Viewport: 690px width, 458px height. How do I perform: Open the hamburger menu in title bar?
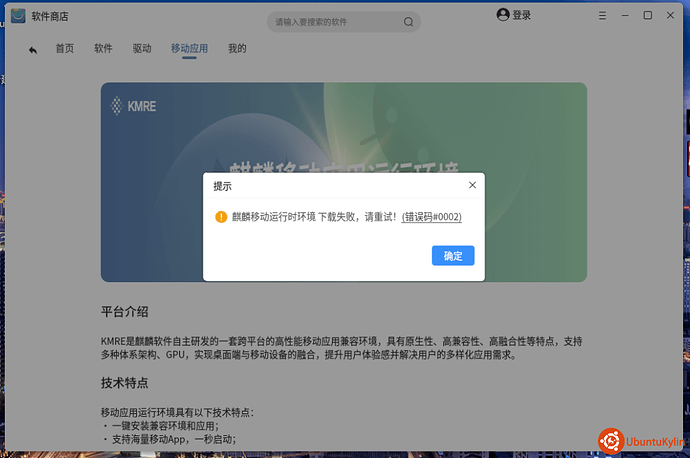tap(603, 15)
